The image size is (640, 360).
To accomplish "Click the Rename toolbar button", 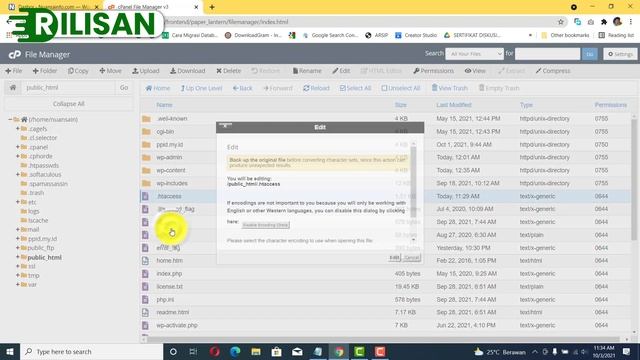I will pos(307,71).
